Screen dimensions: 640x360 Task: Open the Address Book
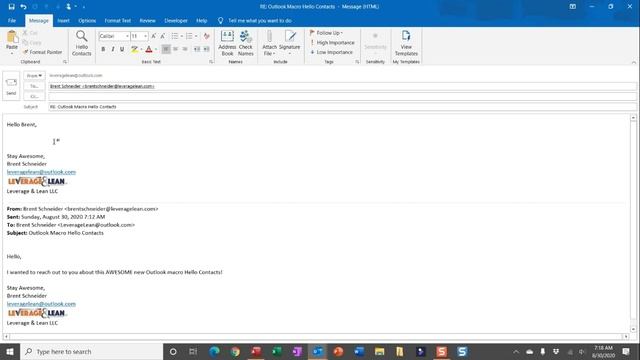tap(227, 43)
